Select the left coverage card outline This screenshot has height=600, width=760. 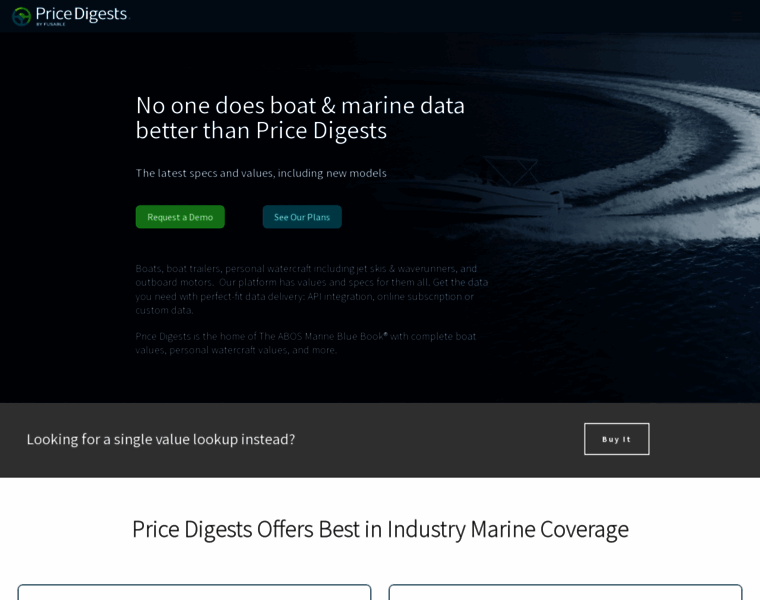click(x=194, y=592)
